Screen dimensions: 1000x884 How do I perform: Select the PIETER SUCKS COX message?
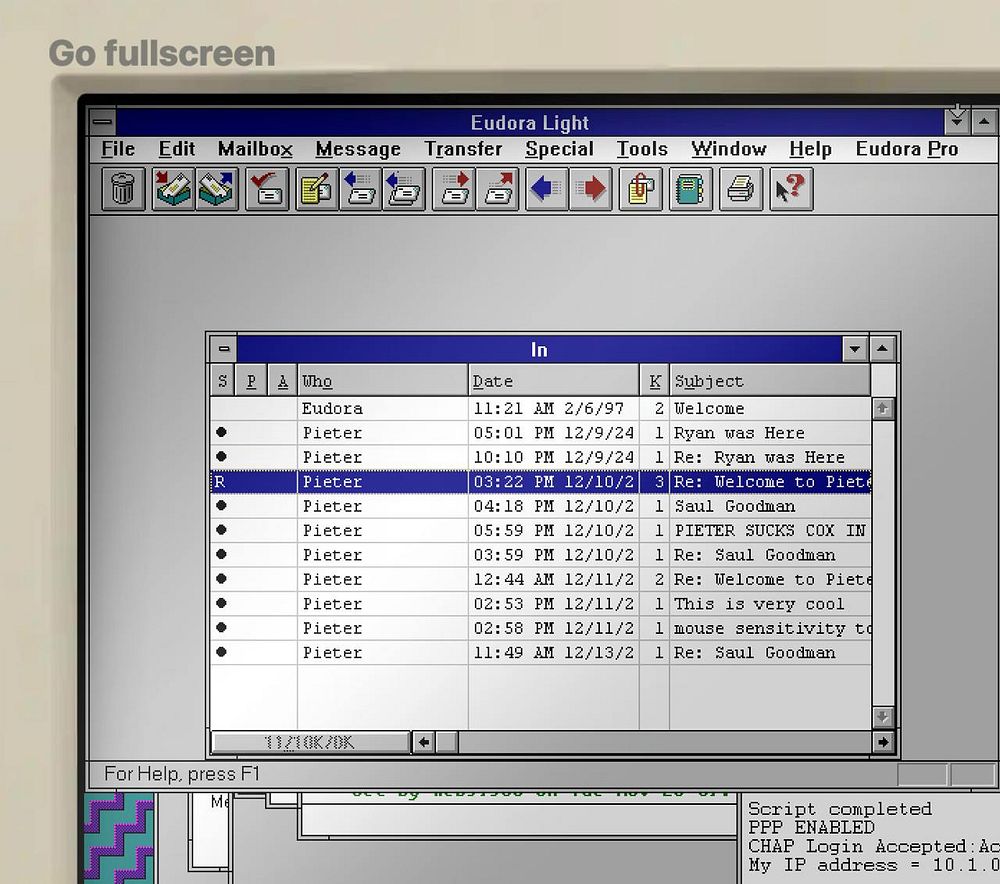point(540,530)
